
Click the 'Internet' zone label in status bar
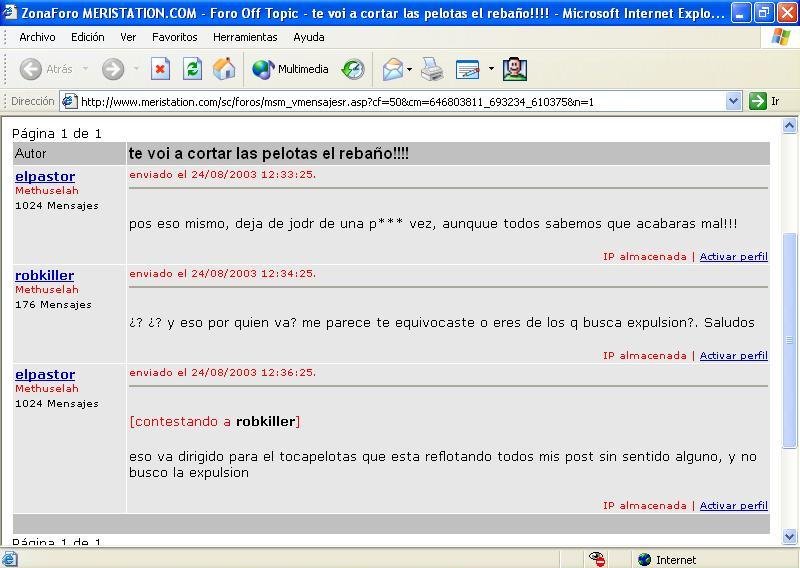pyautogui.click(x=676, y=560)
